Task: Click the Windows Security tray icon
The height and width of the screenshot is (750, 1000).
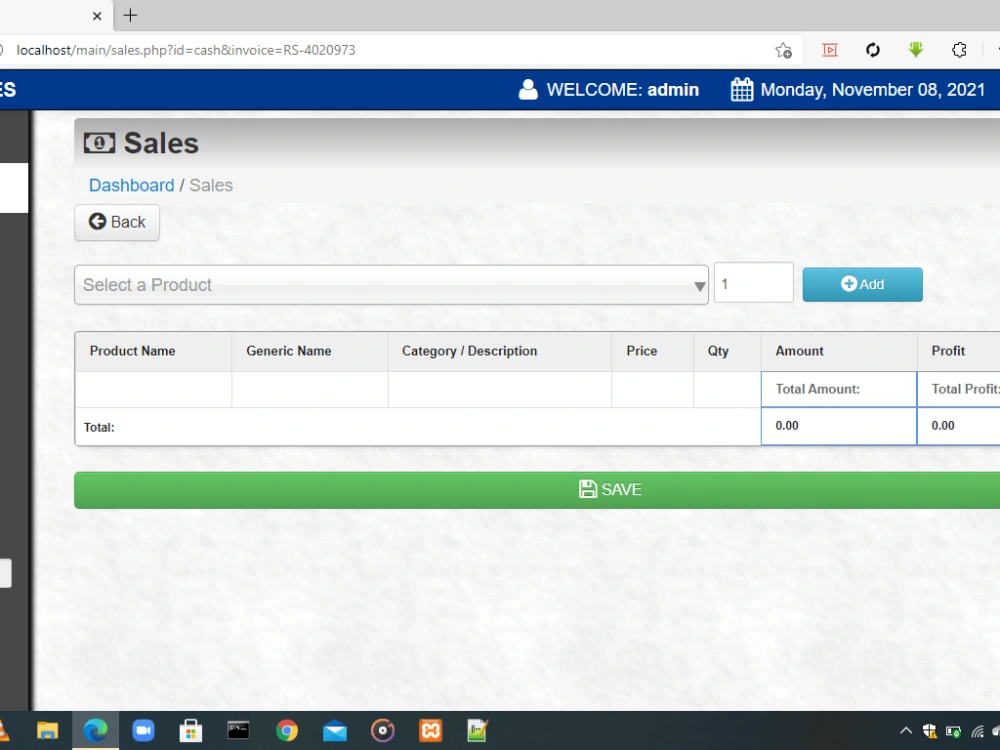Action: pos(930,731)
